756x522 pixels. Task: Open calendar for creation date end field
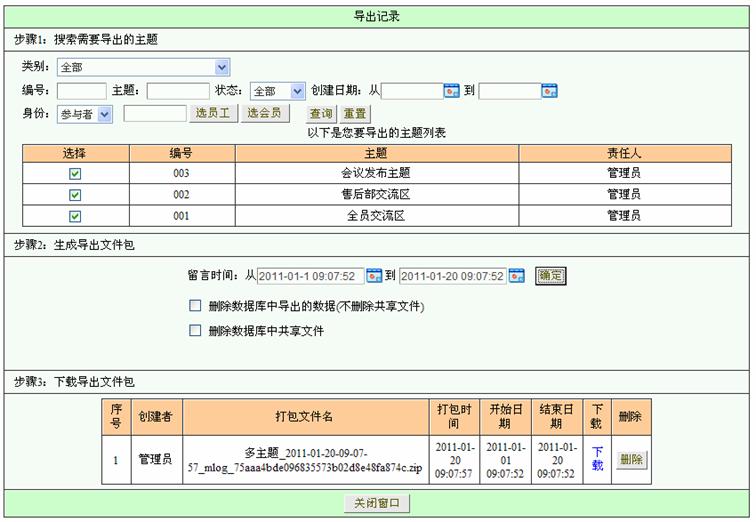pyautogui.click(x=549, y=91)
